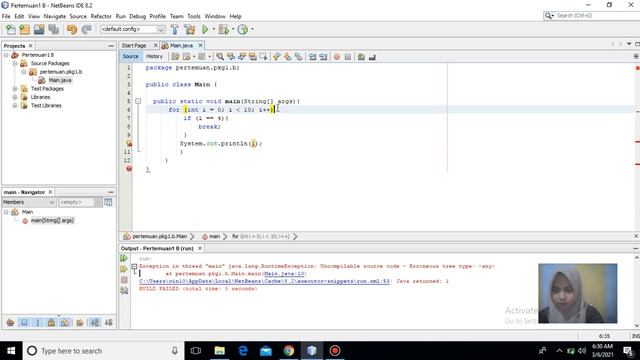Click the Source view button
The width and height of the screenshot is (640, 360).
[131, 56]
